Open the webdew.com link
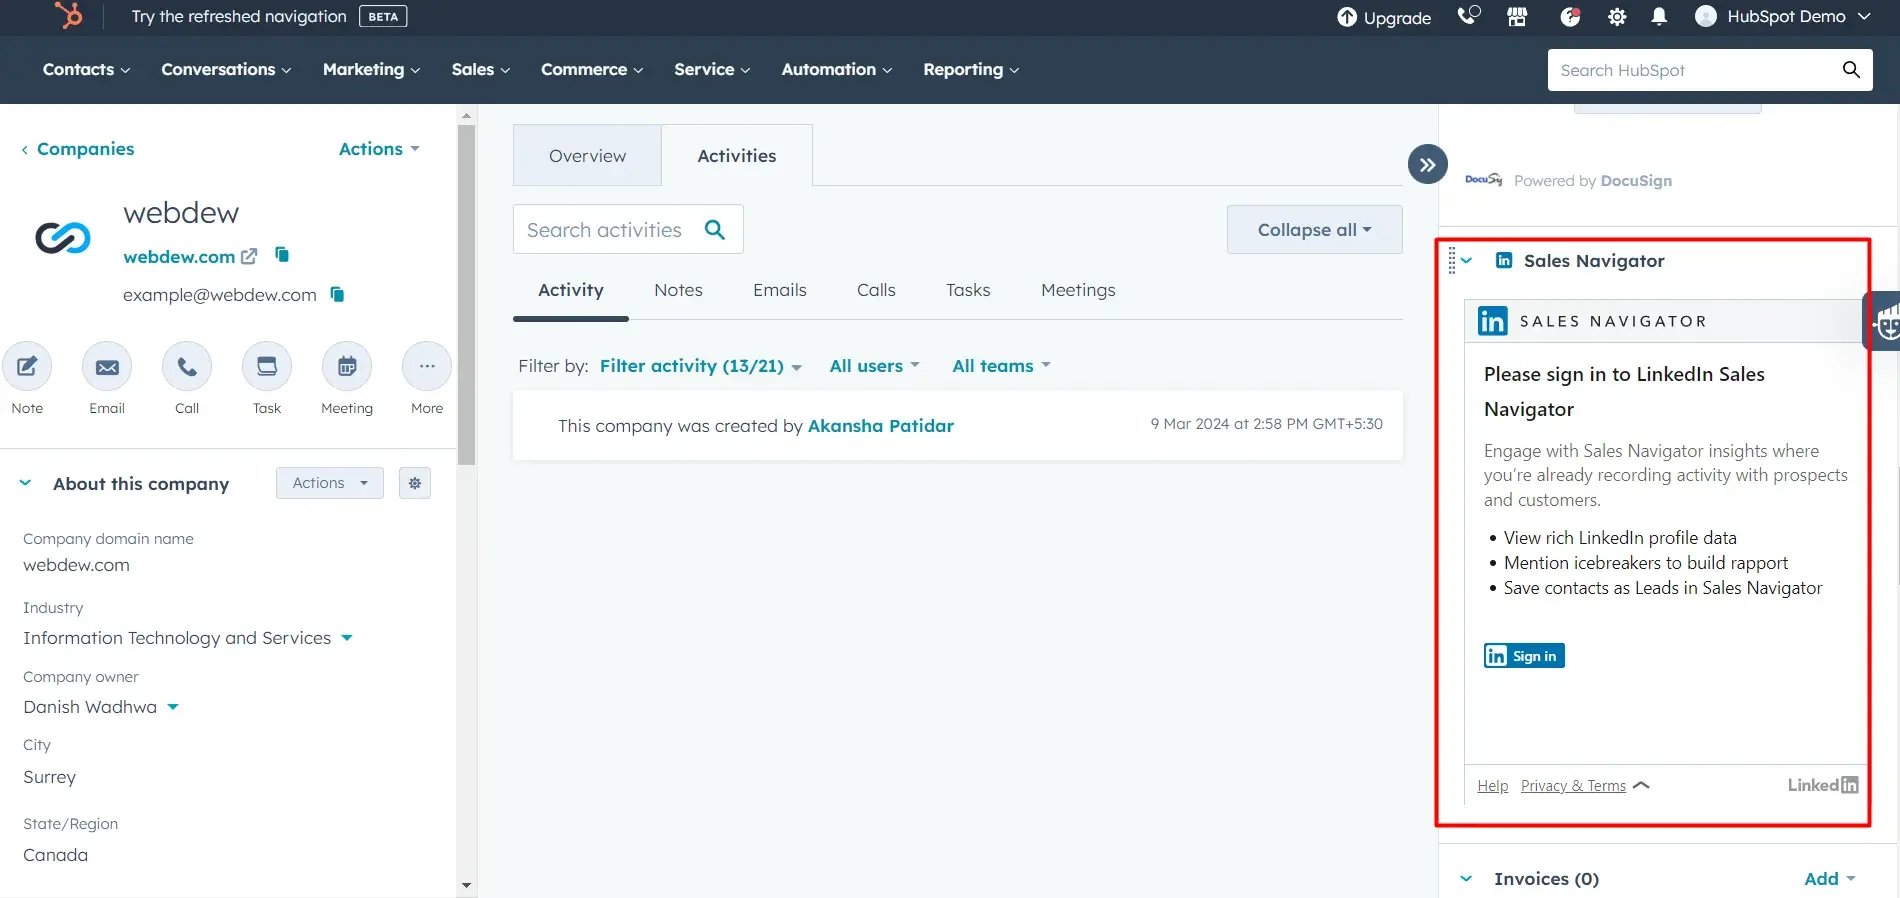Image resolution: width=1900 pixels, height=898 pixels. (x=179, y=256)
